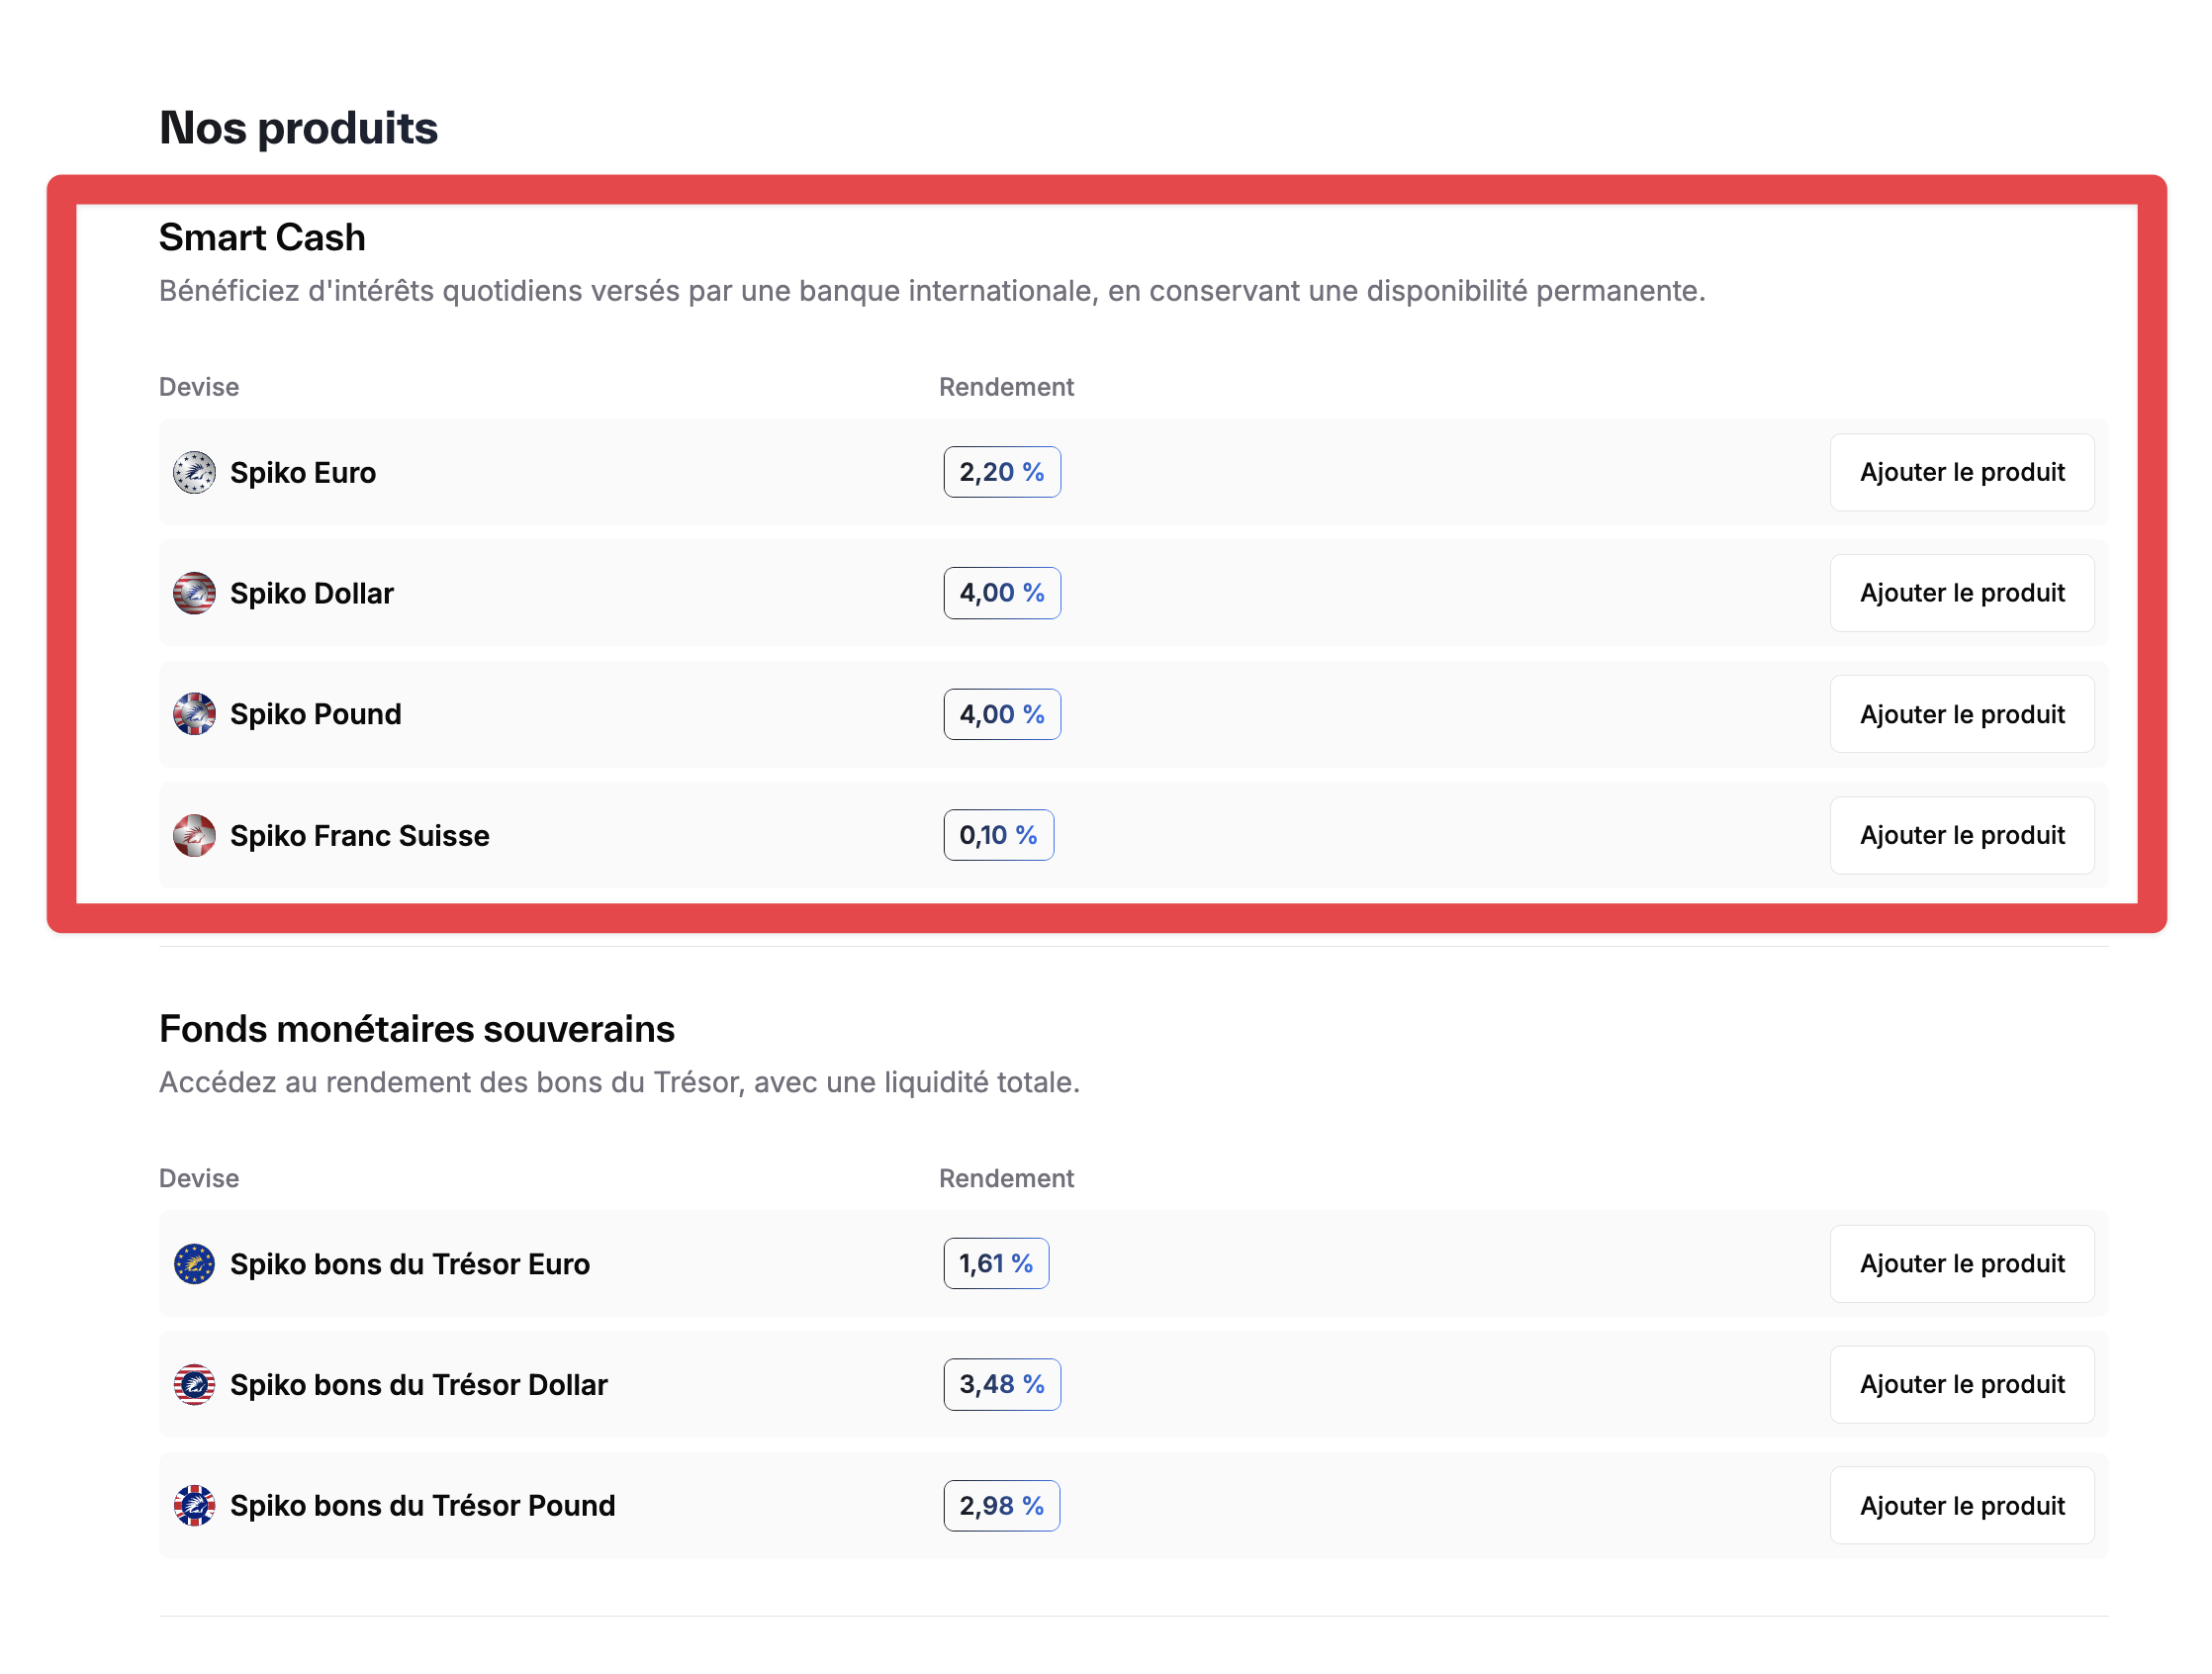This screenshot has width=2212, height=1674.
Task: Select the 3,48 % yield badge
Action: (x=1001, y=1385)
